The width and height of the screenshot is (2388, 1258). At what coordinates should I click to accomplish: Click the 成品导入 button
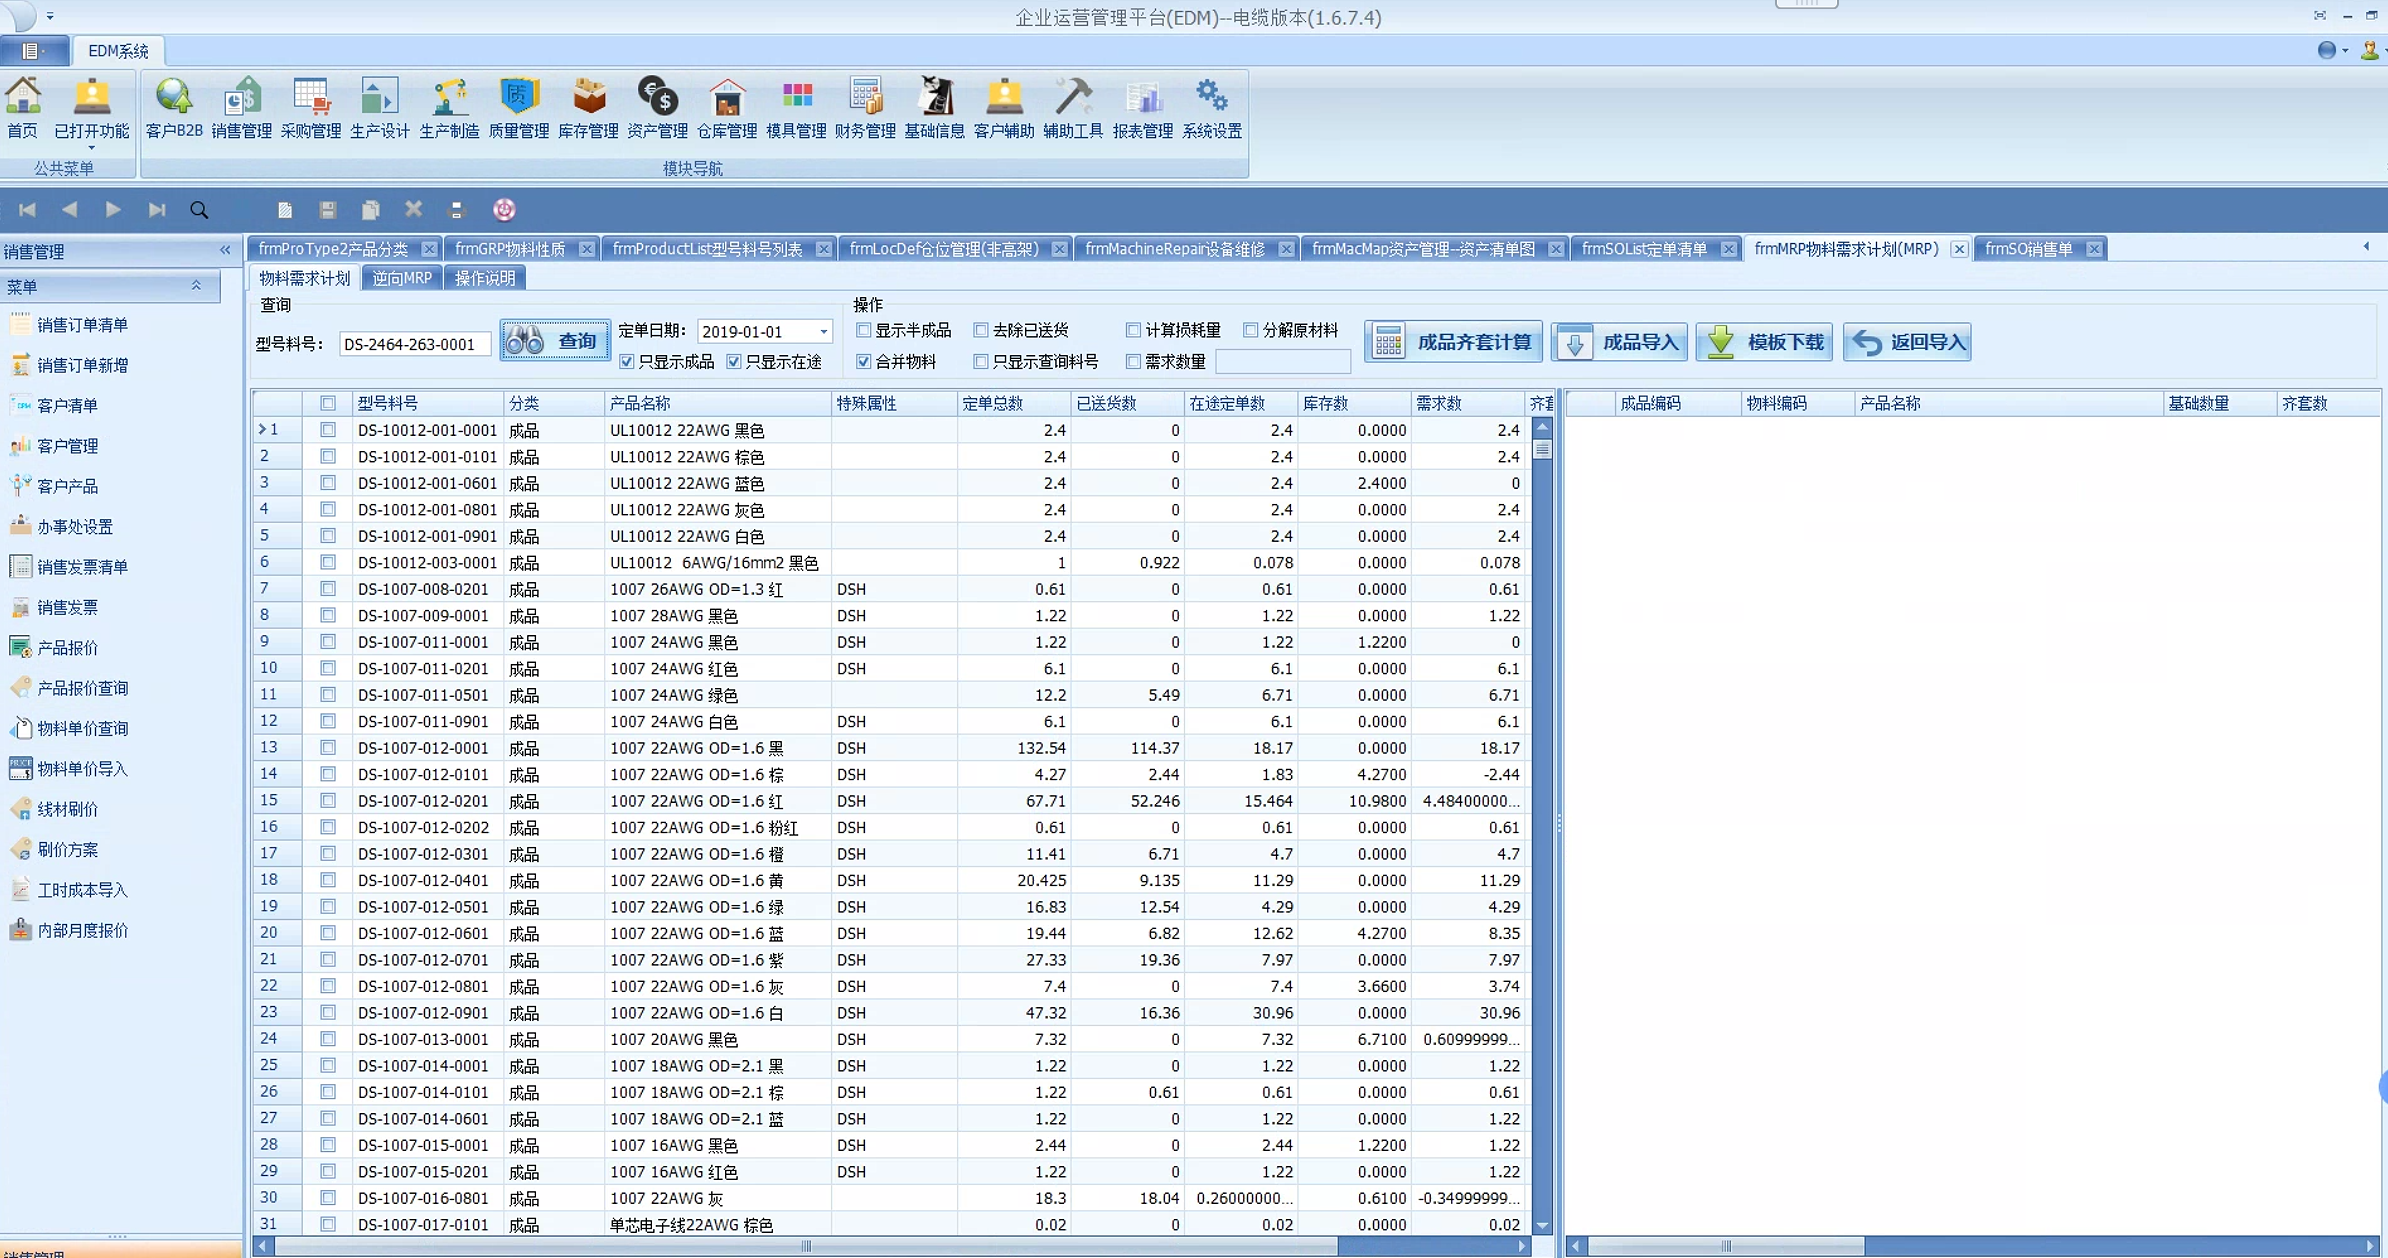tap(1620, 342)
